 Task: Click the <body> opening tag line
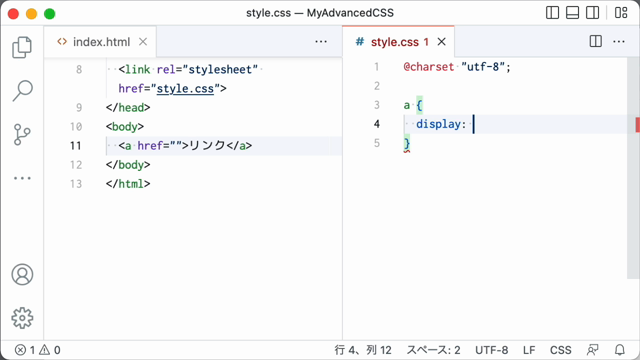[x=124, y=127]
